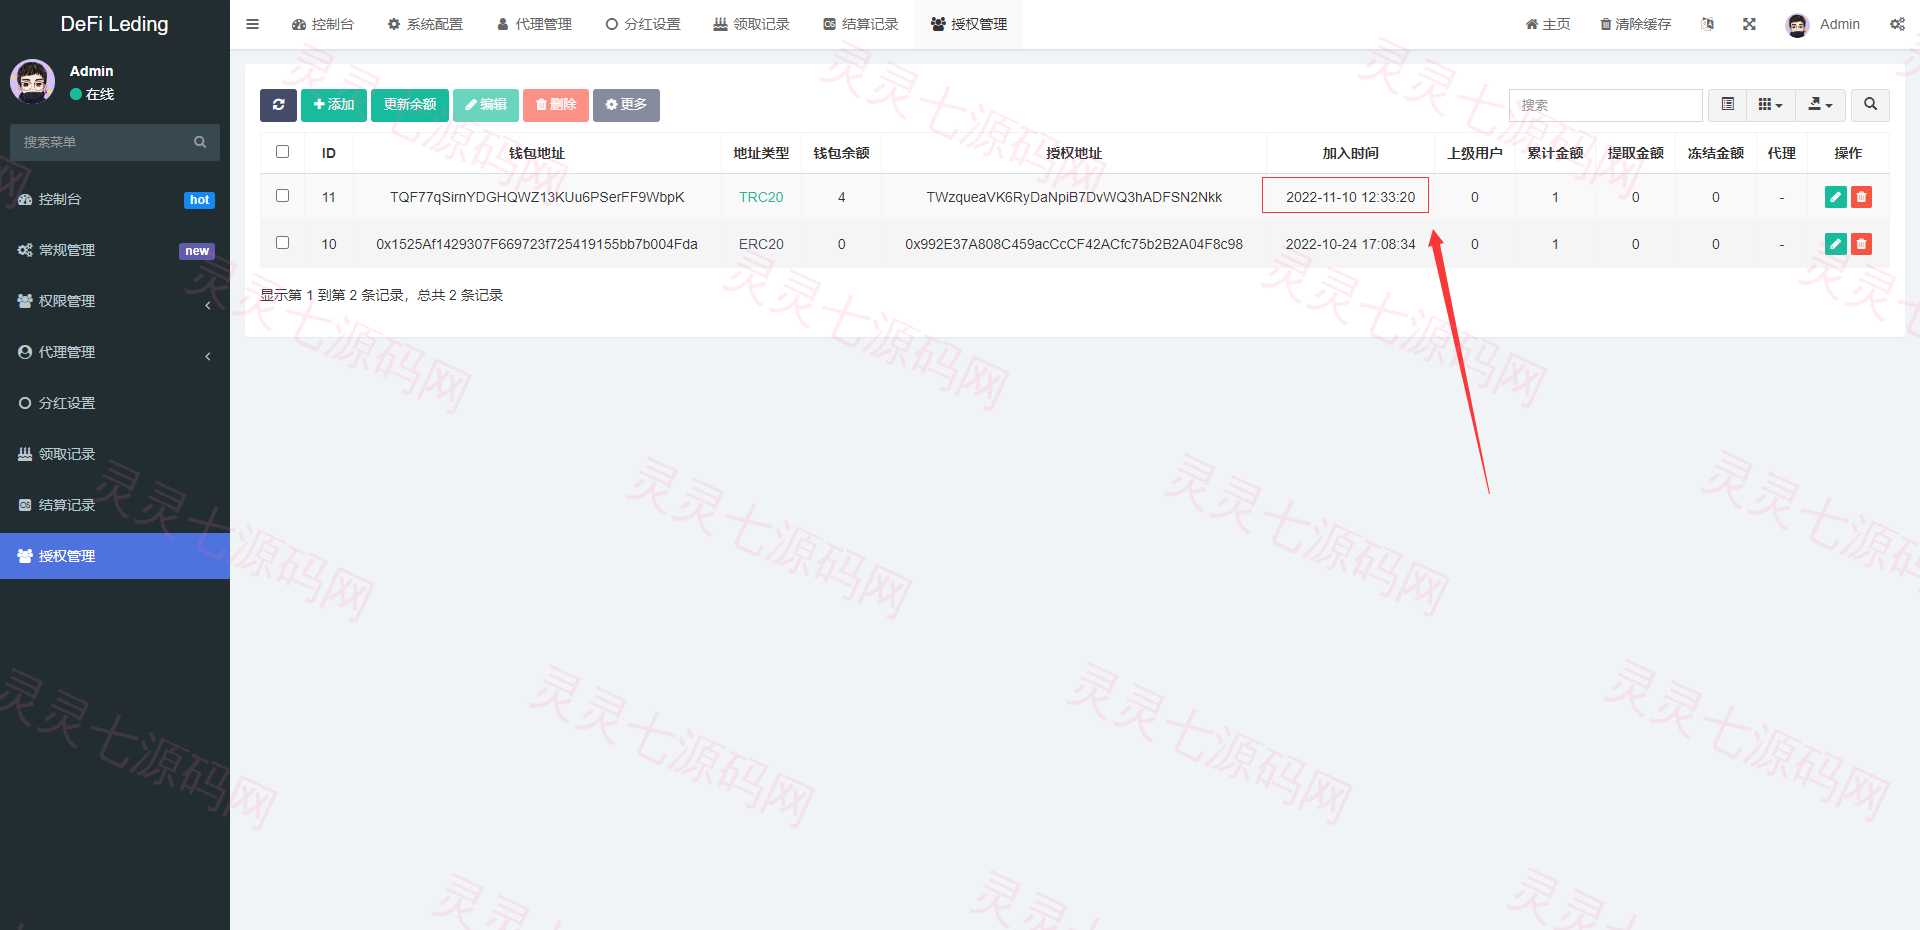Open the settings gears icon at top right
The width and height of the screenshot is (1920, 930).
coord(1897,24)
